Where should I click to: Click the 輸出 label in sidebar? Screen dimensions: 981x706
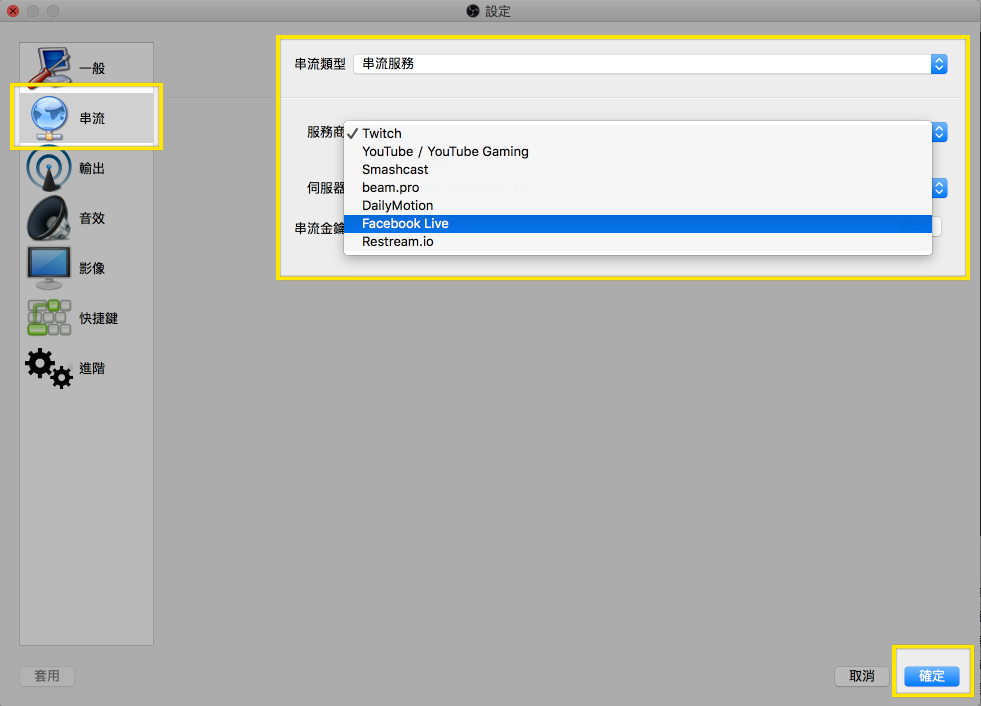click(92, 168)
